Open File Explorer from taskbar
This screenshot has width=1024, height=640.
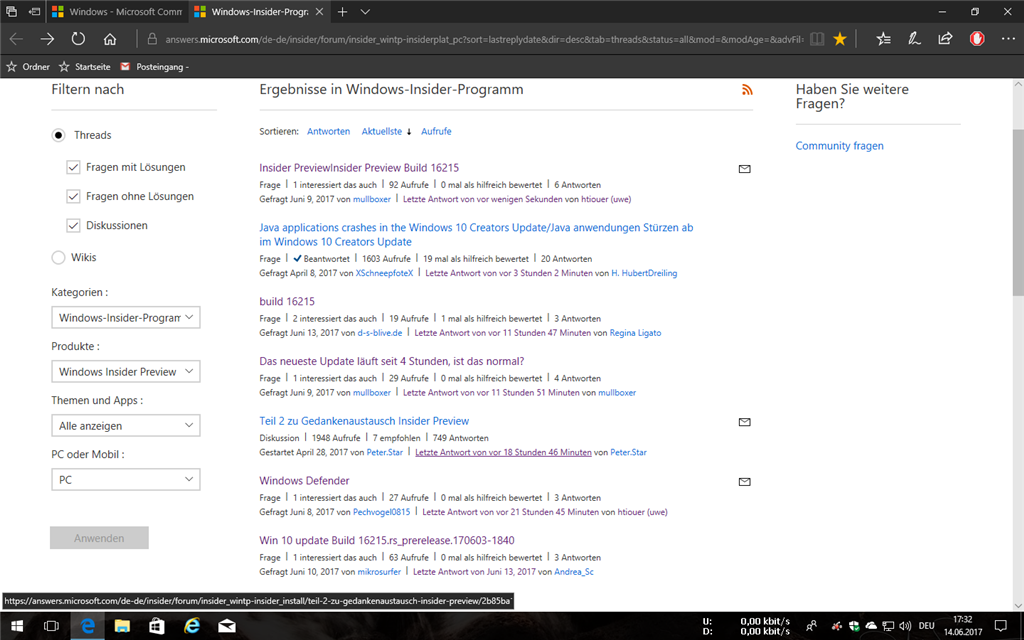click(122, 626)
